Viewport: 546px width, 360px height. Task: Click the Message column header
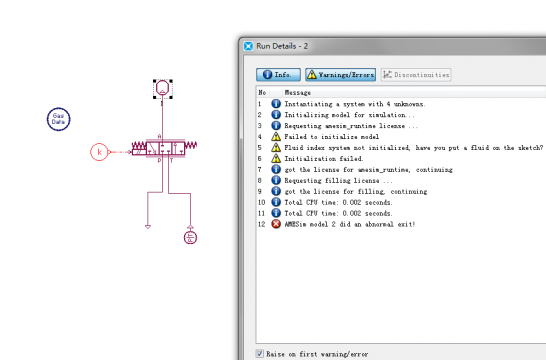tap(298, 93)
